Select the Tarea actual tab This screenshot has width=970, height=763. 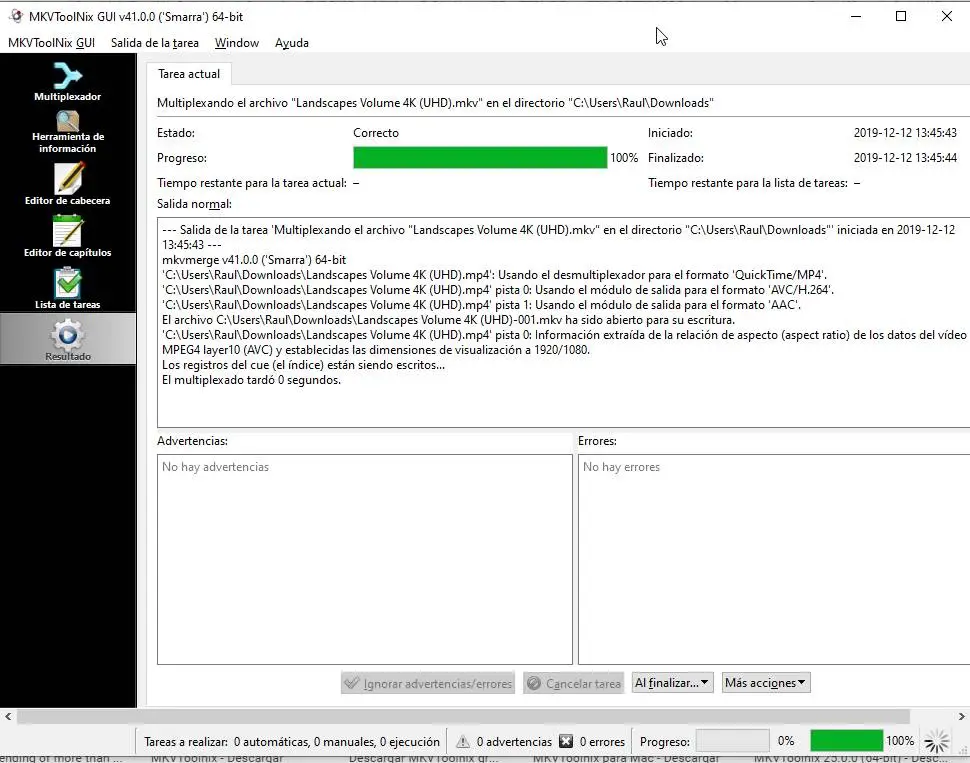189,74
